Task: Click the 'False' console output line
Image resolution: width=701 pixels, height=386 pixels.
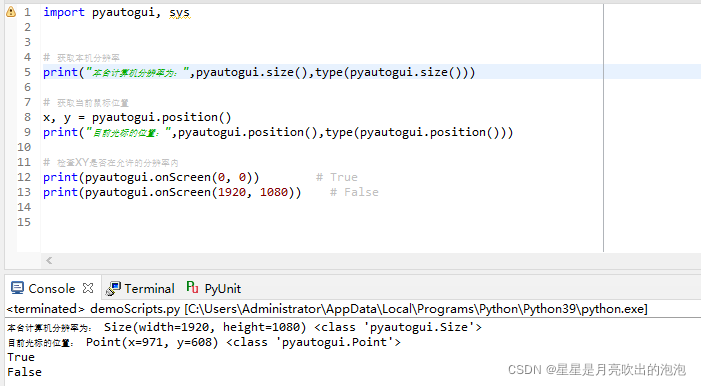Action: point(25,372)
